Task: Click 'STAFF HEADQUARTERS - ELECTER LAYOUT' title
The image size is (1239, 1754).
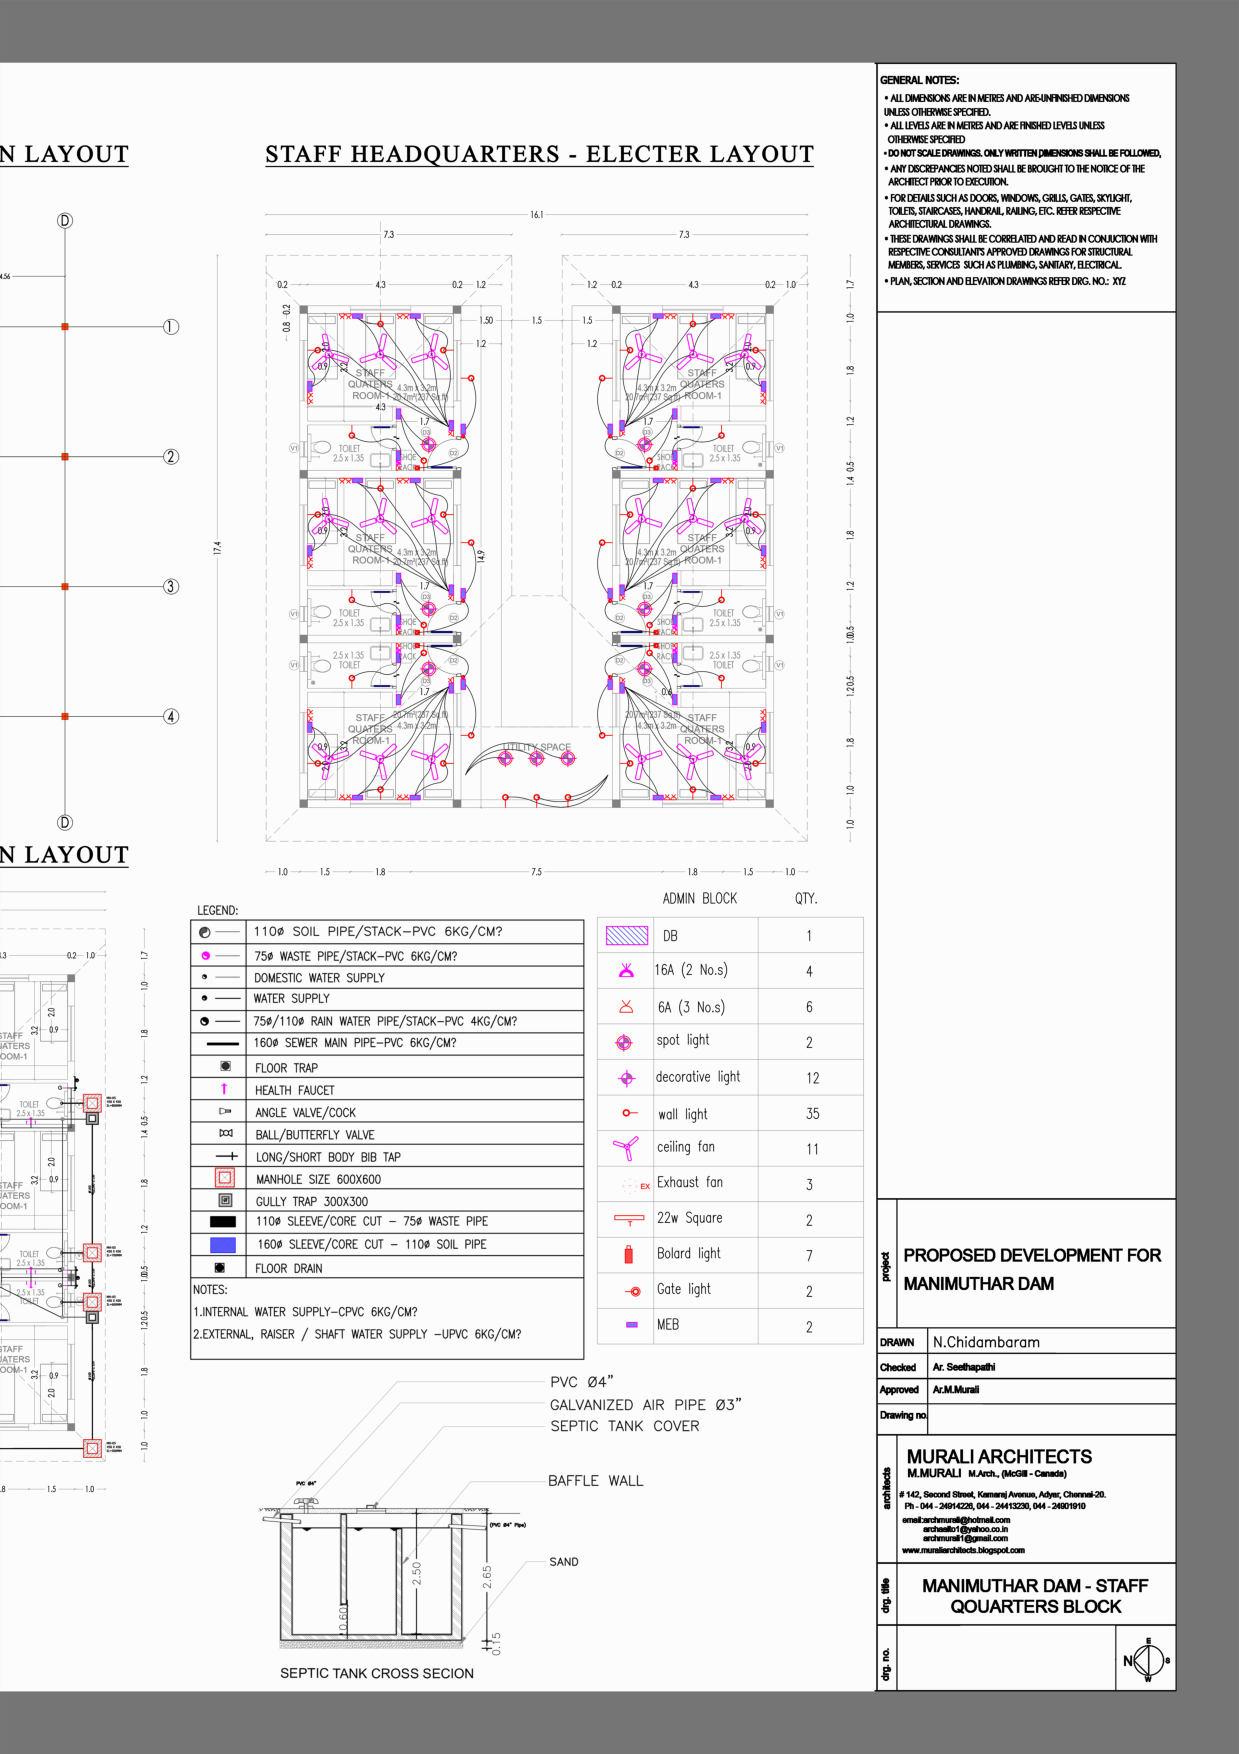Action: [540, 155]
